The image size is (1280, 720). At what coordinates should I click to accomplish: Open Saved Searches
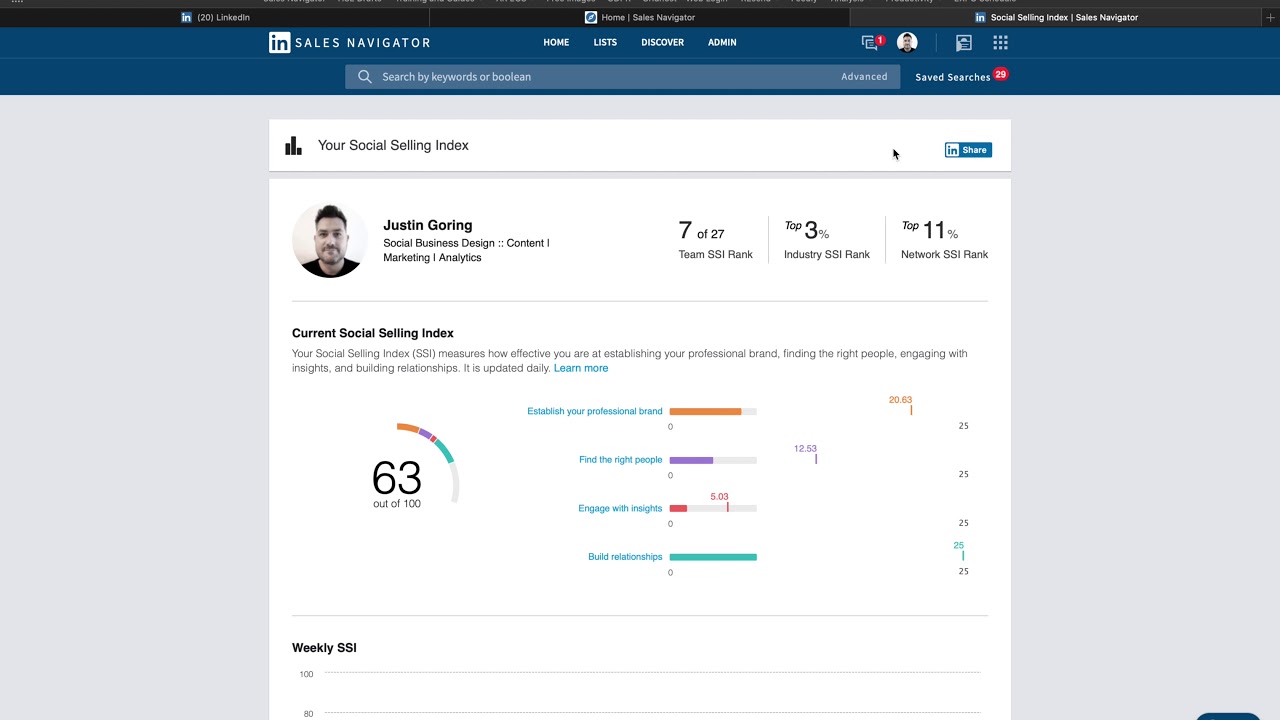(x=952, y=77)
